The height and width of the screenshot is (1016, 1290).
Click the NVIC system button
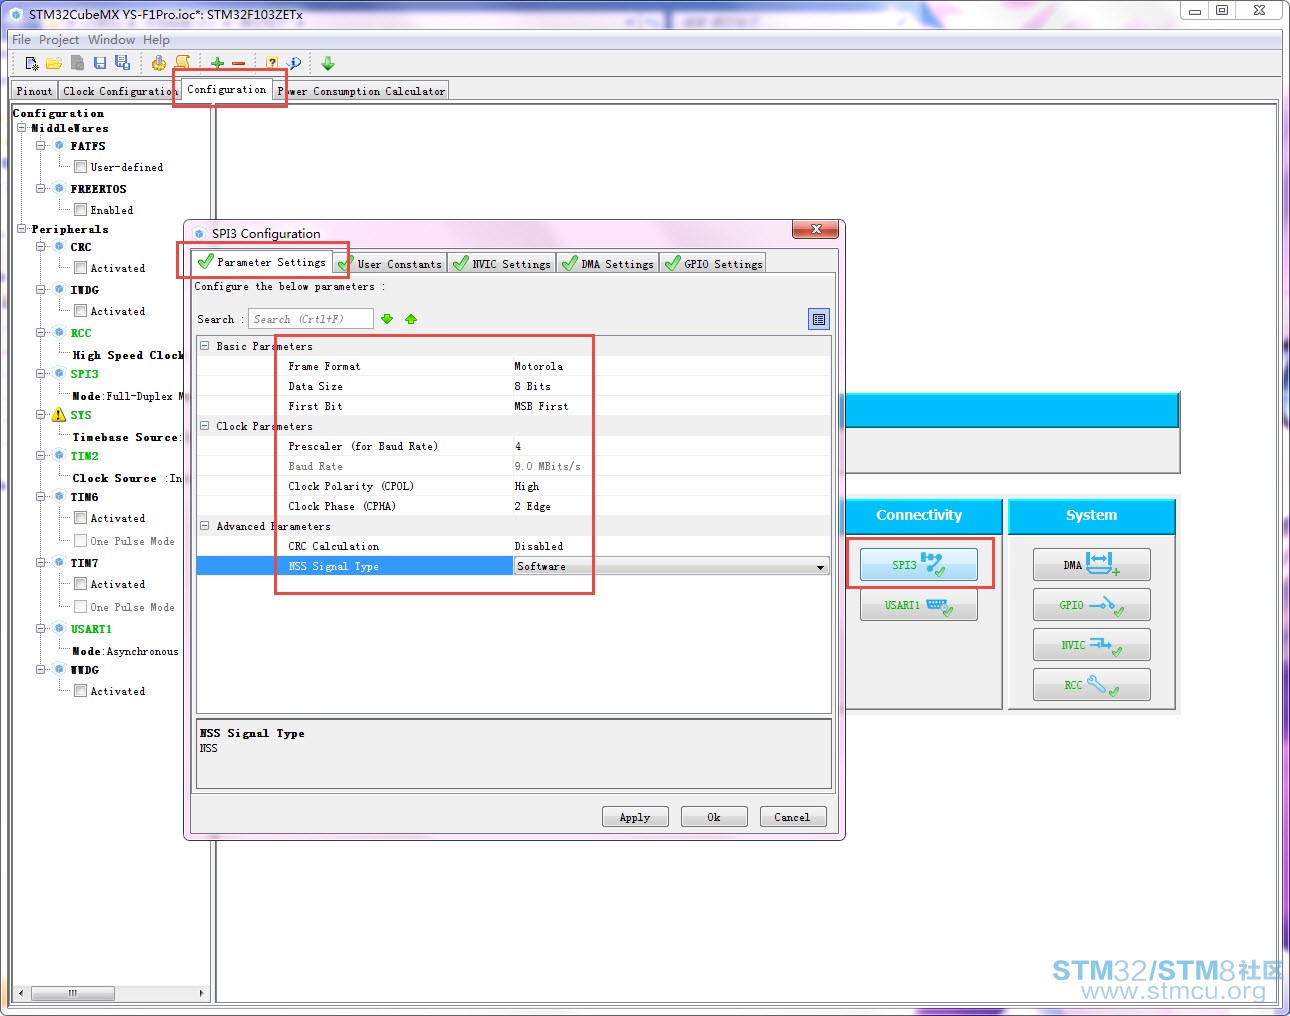(x=1092, y=645)
